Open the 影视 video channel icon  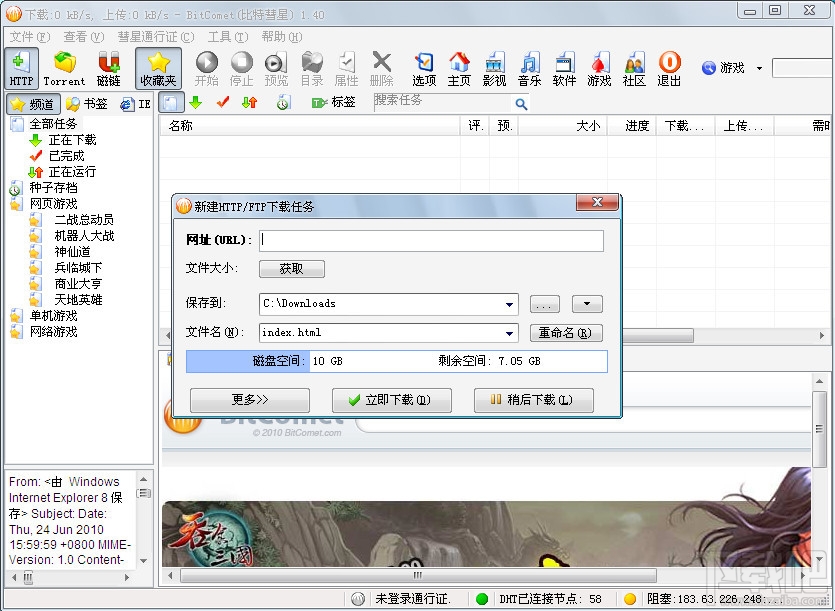pos(494,68)
